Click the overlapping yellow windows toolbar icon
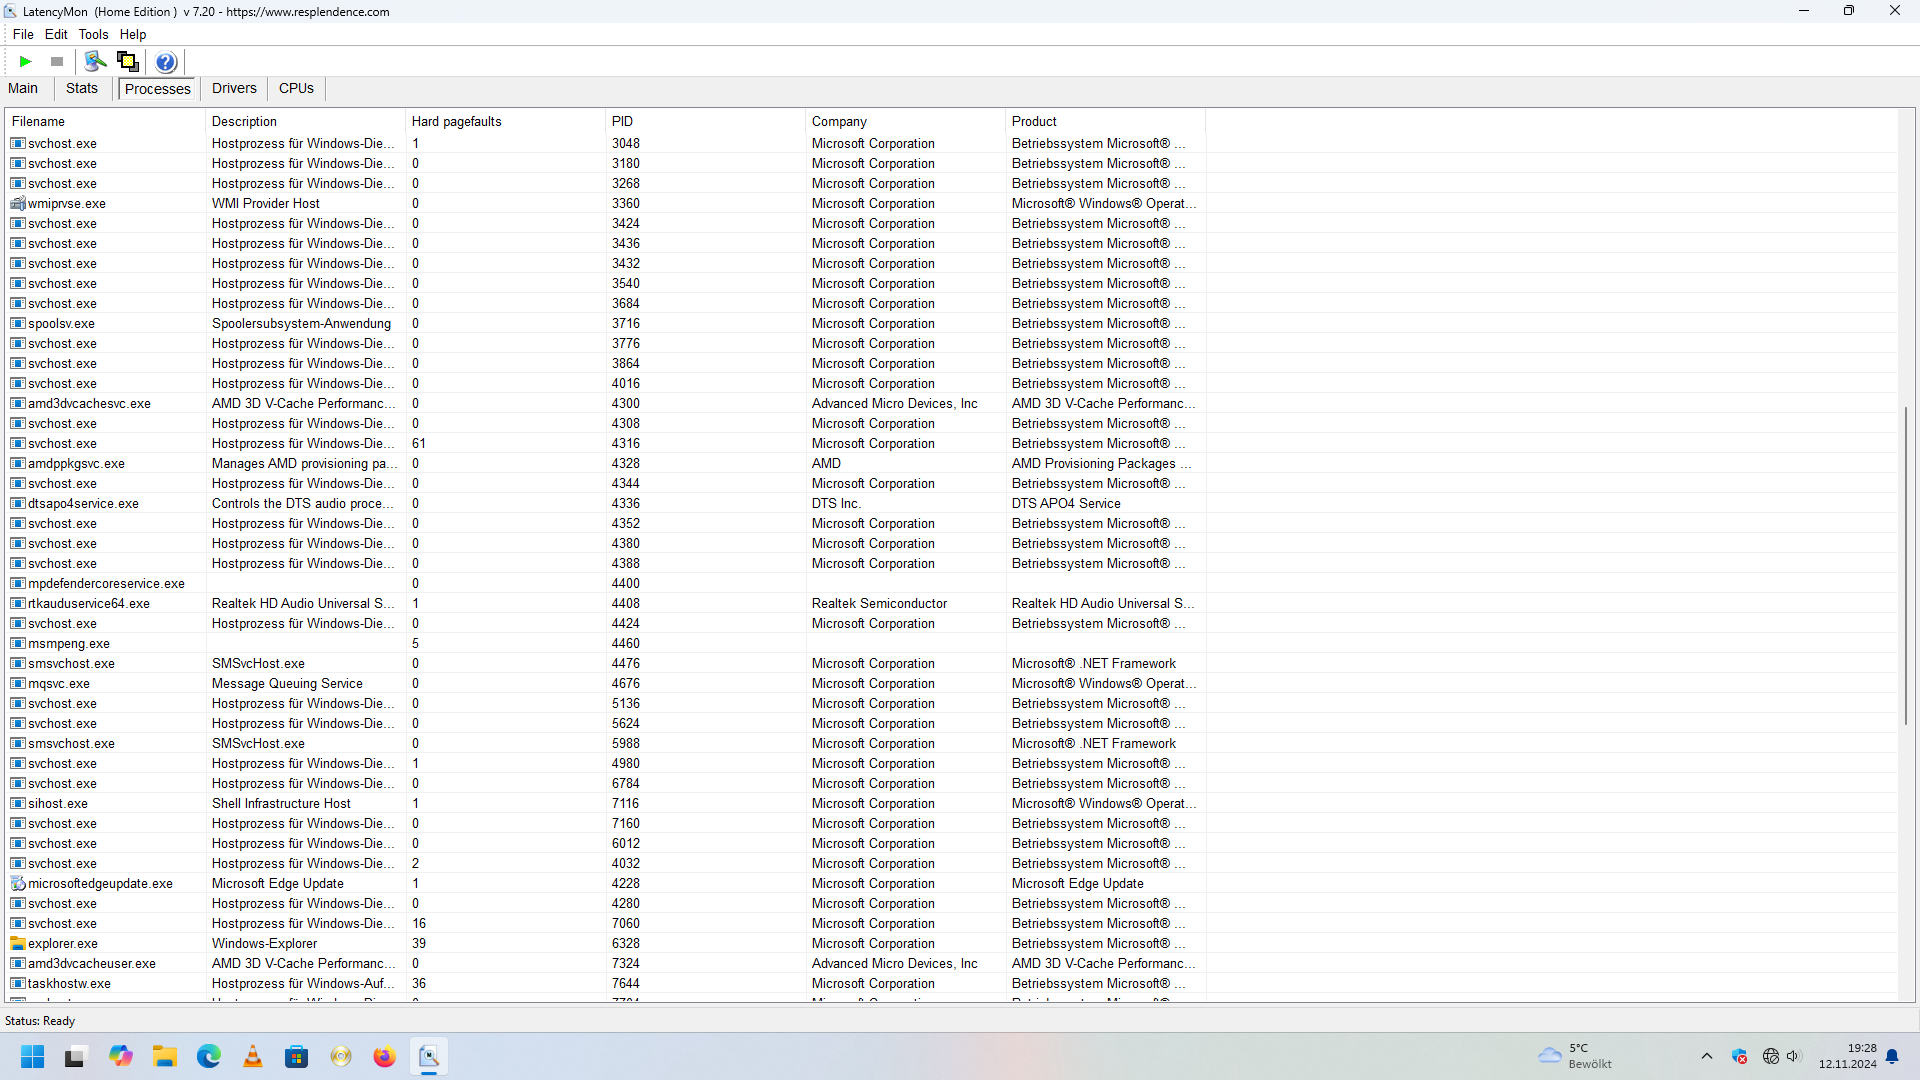Viewport: 1920px width, 1080px height. click(128, 62)
